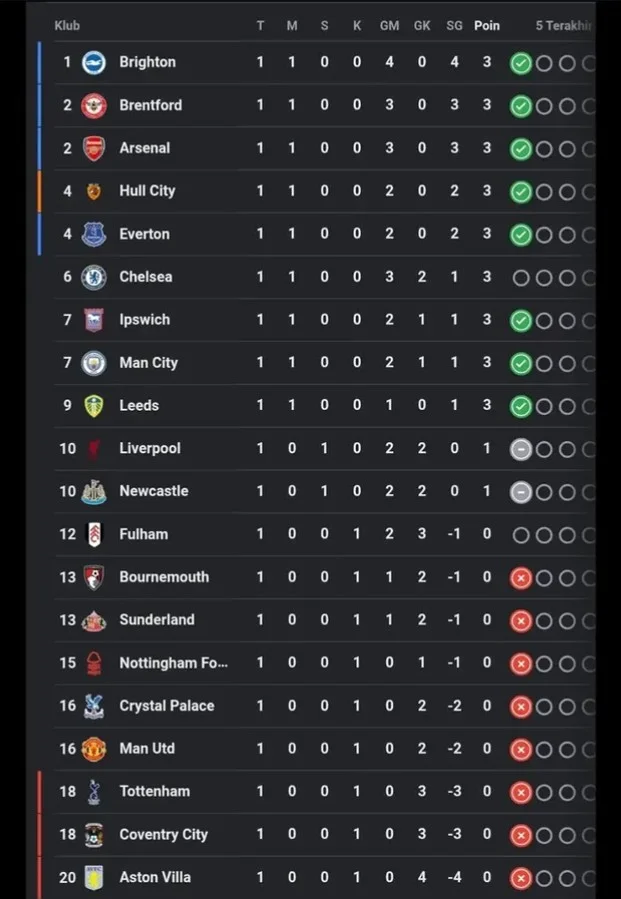Select the Coventry City team name
The height and width of the screenshot is (899, 621).
(x=163, y=835)
